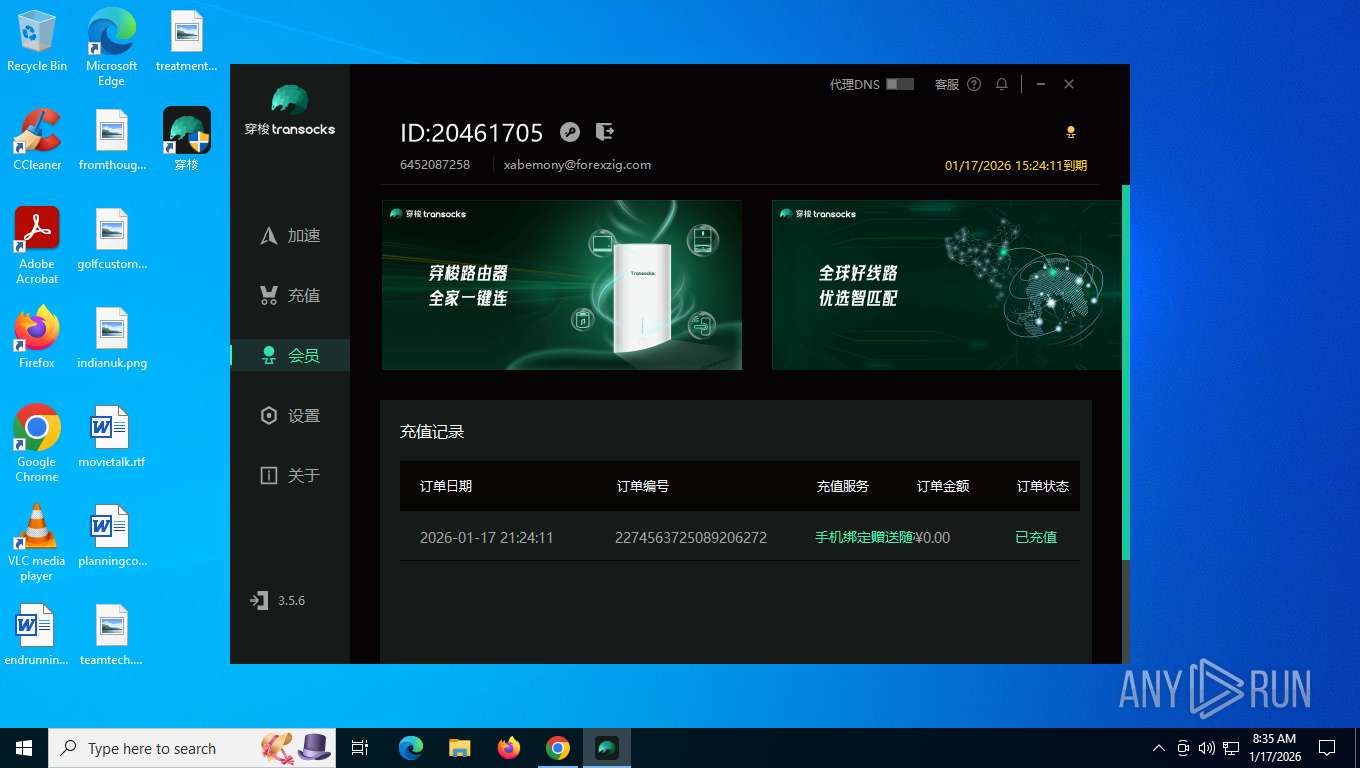Open VLC media player shortcut
The image size is (1360, 768).
coord(37,543)
